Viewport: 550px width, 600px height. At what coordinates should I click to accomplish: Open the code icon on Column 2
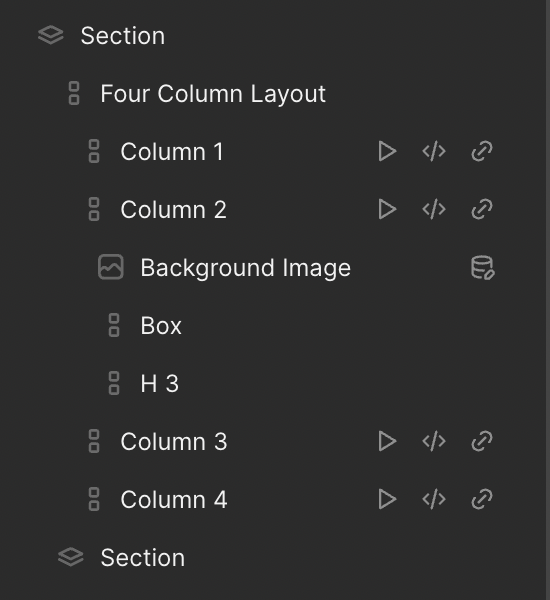coord(434,209)
